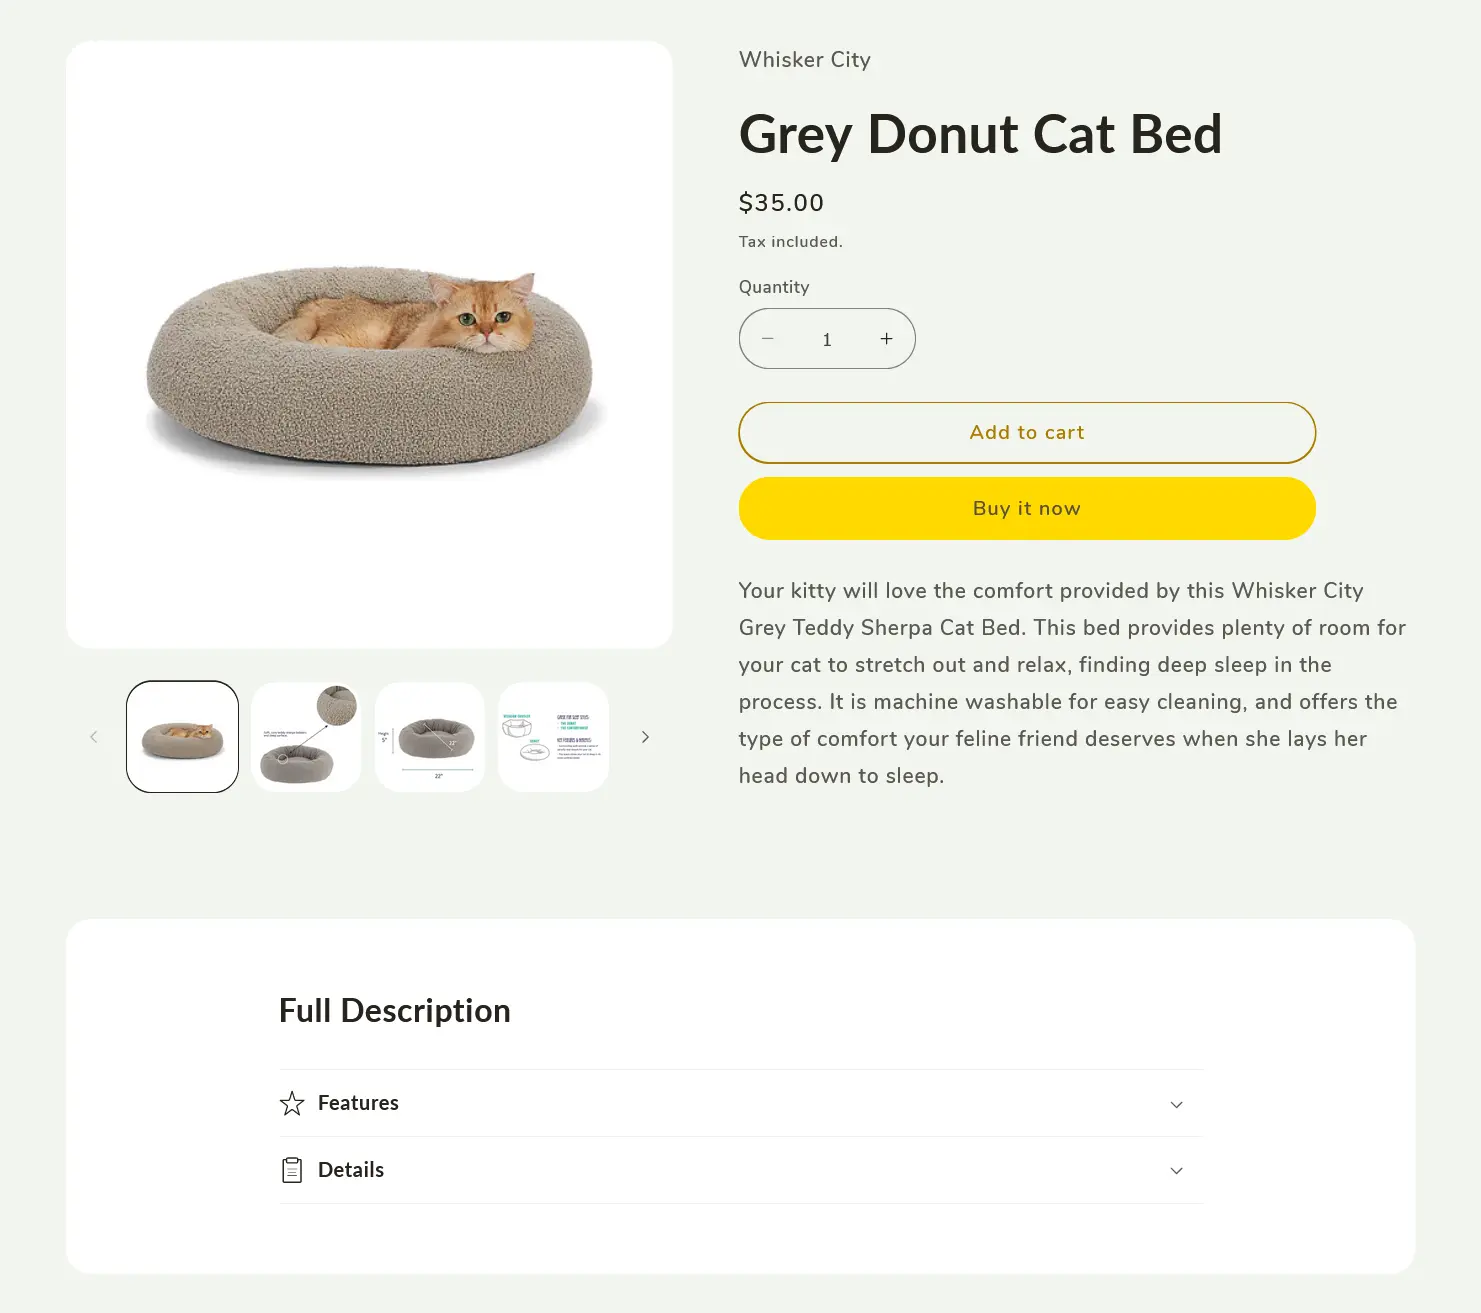Image resolution: width=1481 pixels, height=1313 pixels.
Task: View thumbnail with care instructions infographic
Action: pyautogui.click(x=553, y=737)
